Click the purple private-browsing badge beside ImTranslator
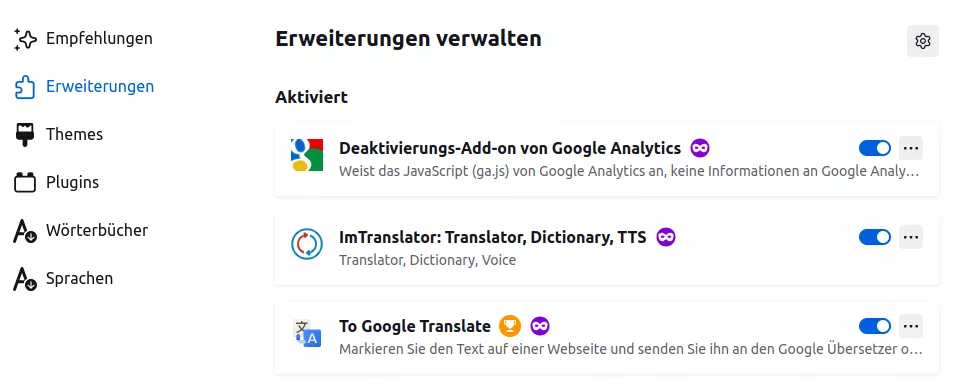 [x=666, y=237]
